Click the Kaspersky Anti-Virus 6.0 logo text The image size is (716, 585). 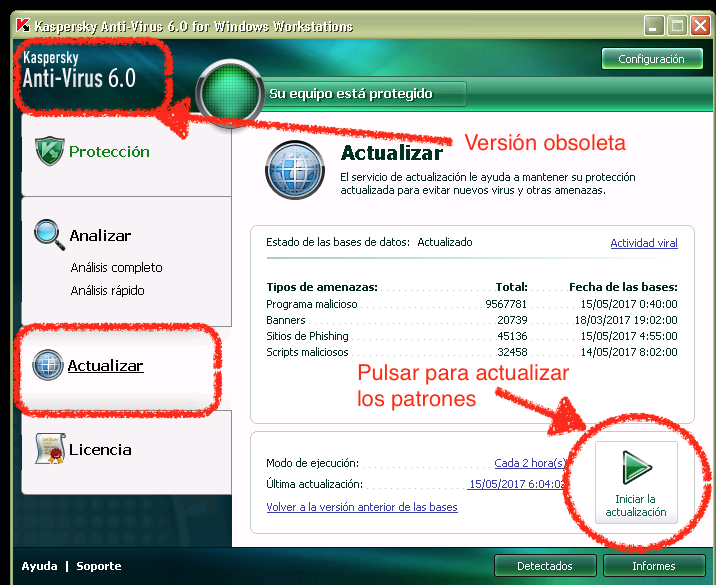79,70
